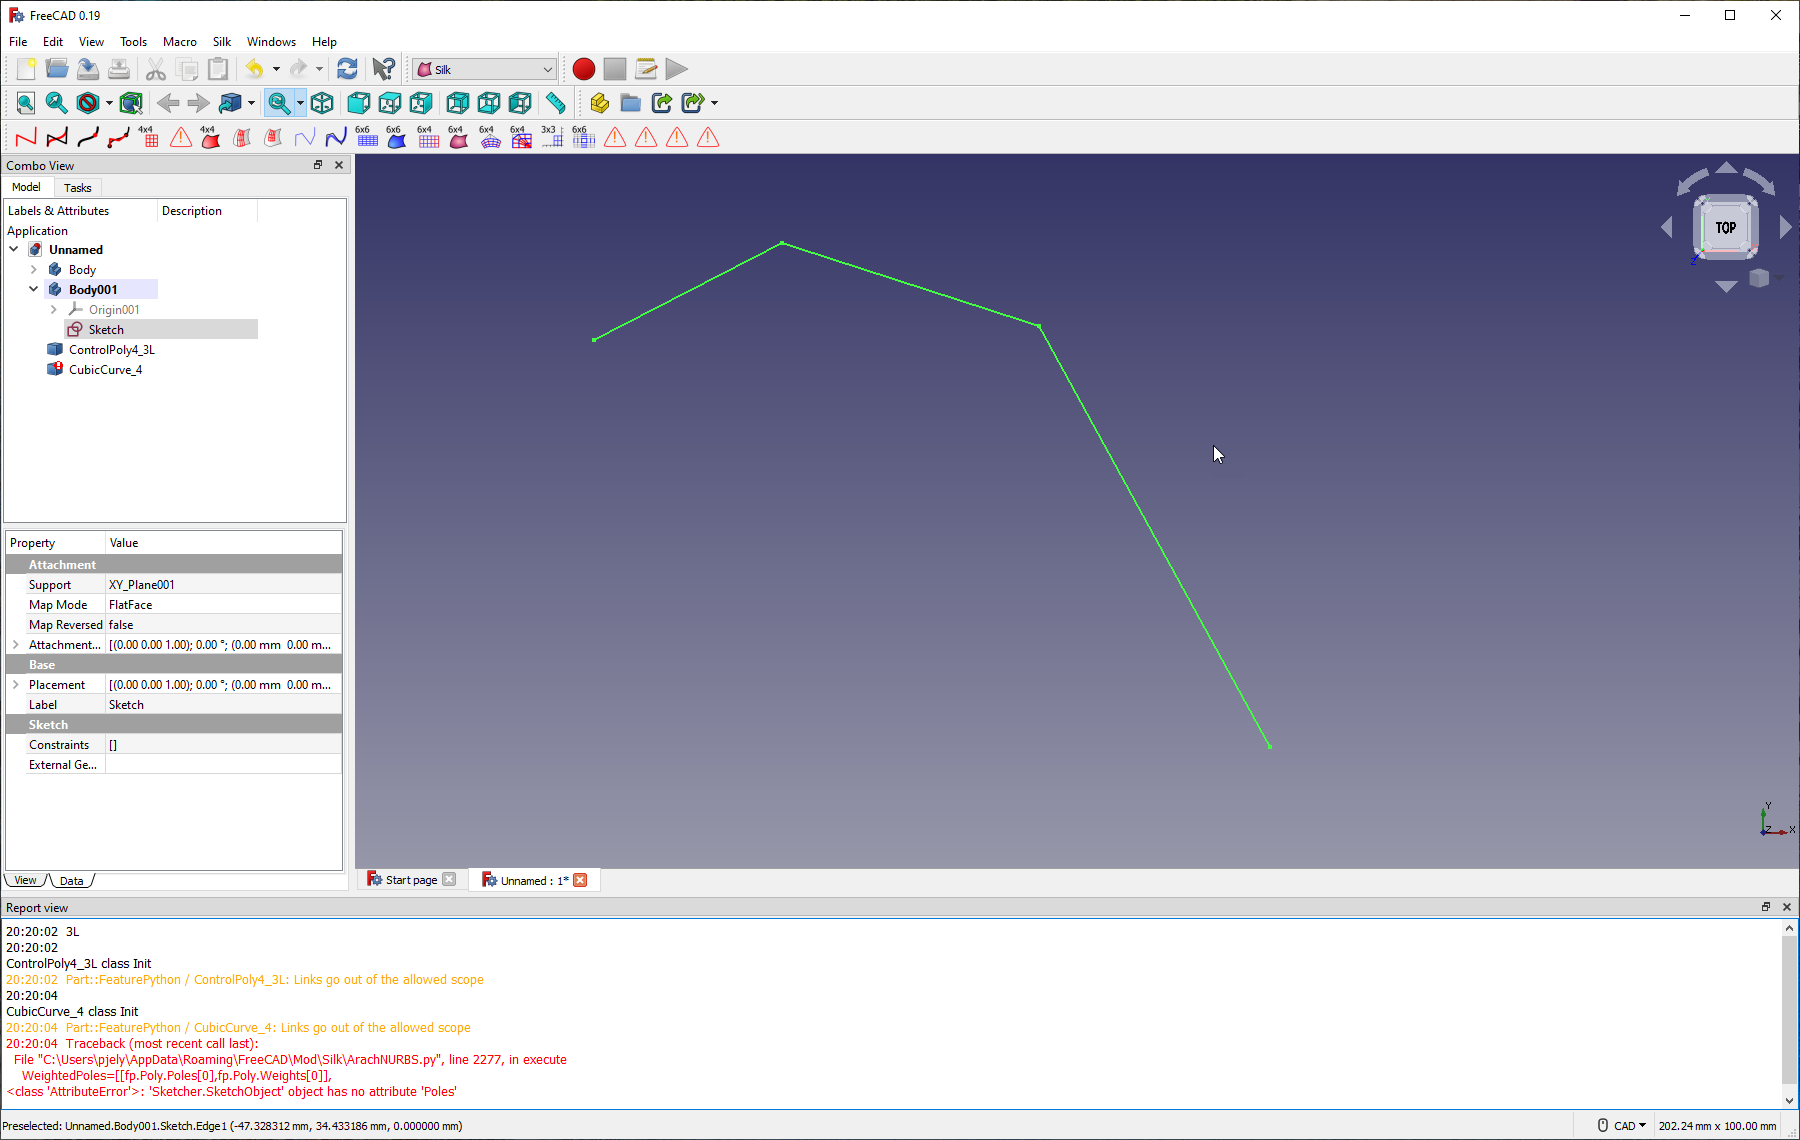Select CubicCurve_4 in the model tree

[x=105, y=369]
